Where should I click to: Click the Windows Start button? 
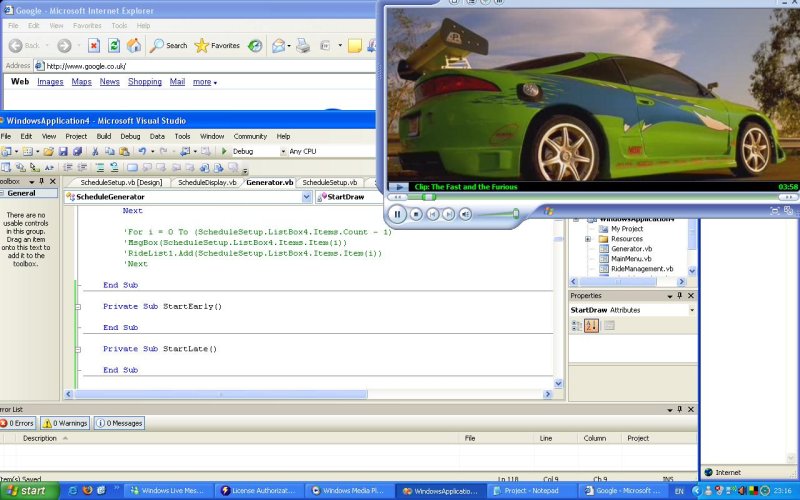coord(28,491)
